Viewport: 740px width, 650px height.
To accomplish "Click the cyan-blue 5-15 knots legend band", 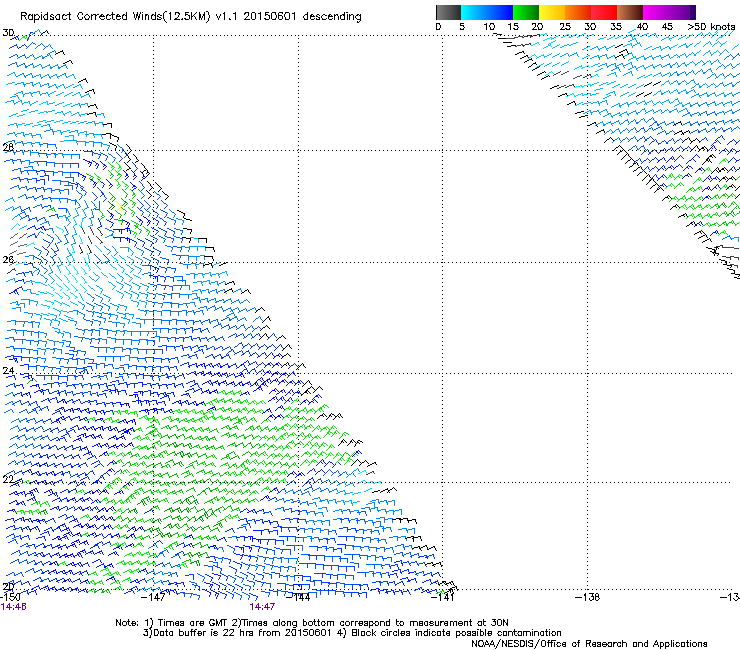I will (487, 12).
